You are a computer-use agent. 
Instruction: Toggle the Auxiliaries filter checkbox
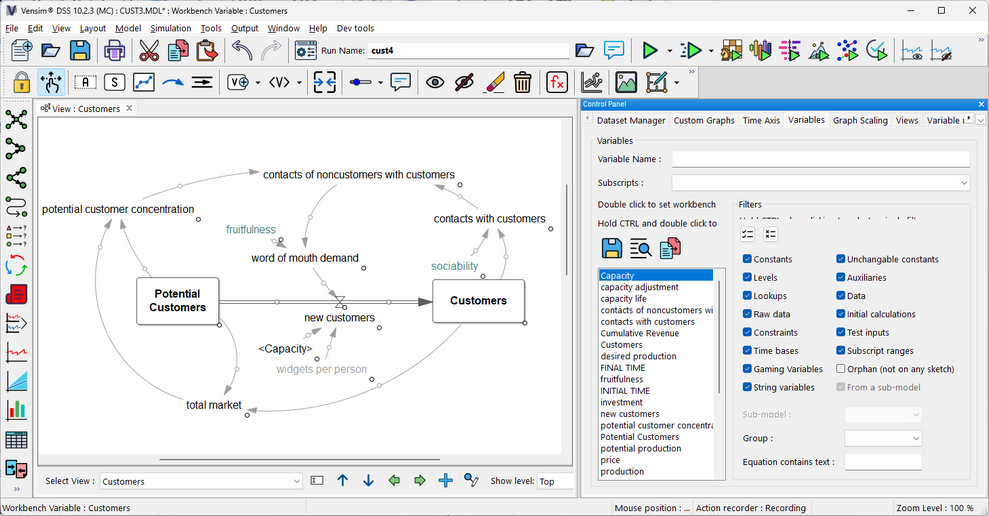841,278
